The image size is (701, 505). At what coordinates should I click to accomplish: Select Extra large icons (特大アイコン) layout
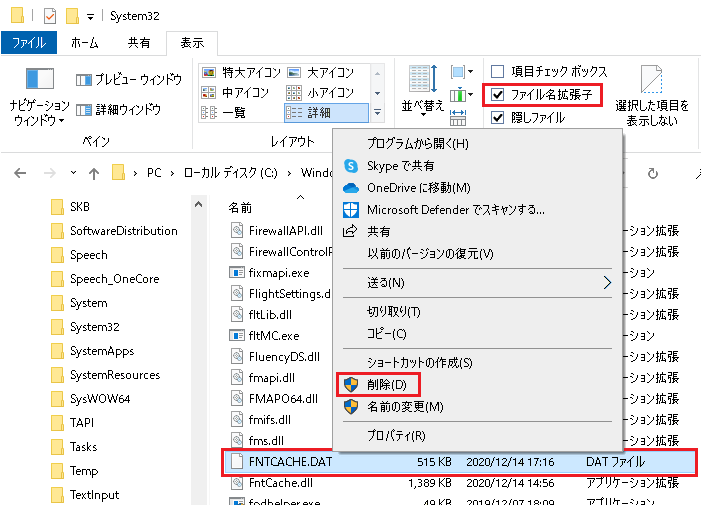pyautogui.click(x=241, y=72)
